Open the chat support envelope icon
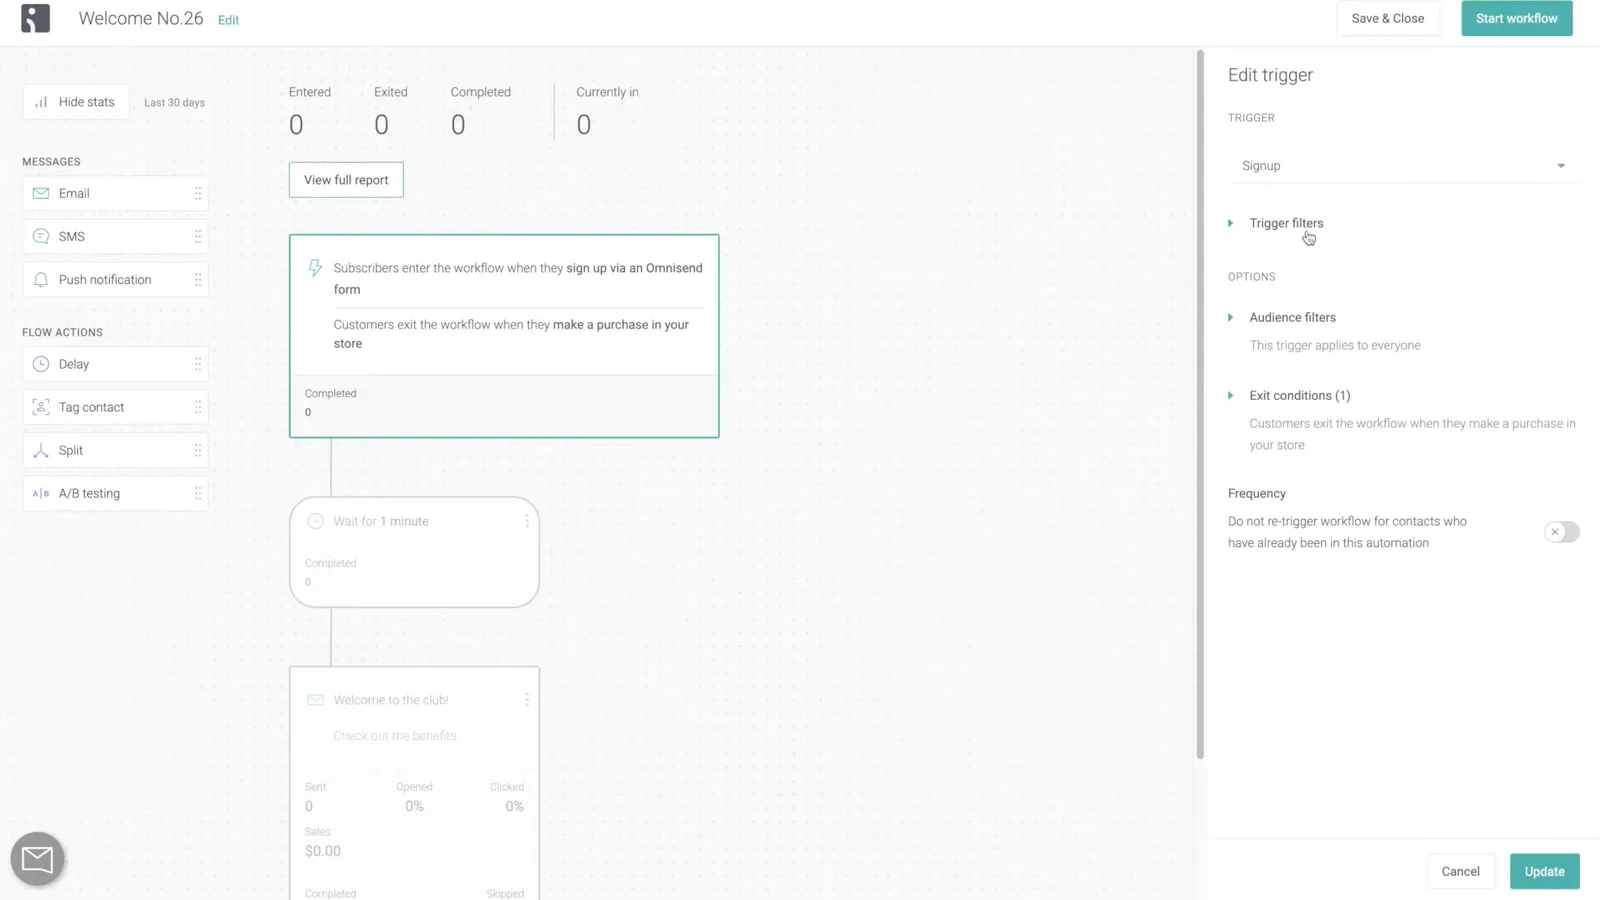The height and width of the screenshot is (900, 1600). (37, 858)
